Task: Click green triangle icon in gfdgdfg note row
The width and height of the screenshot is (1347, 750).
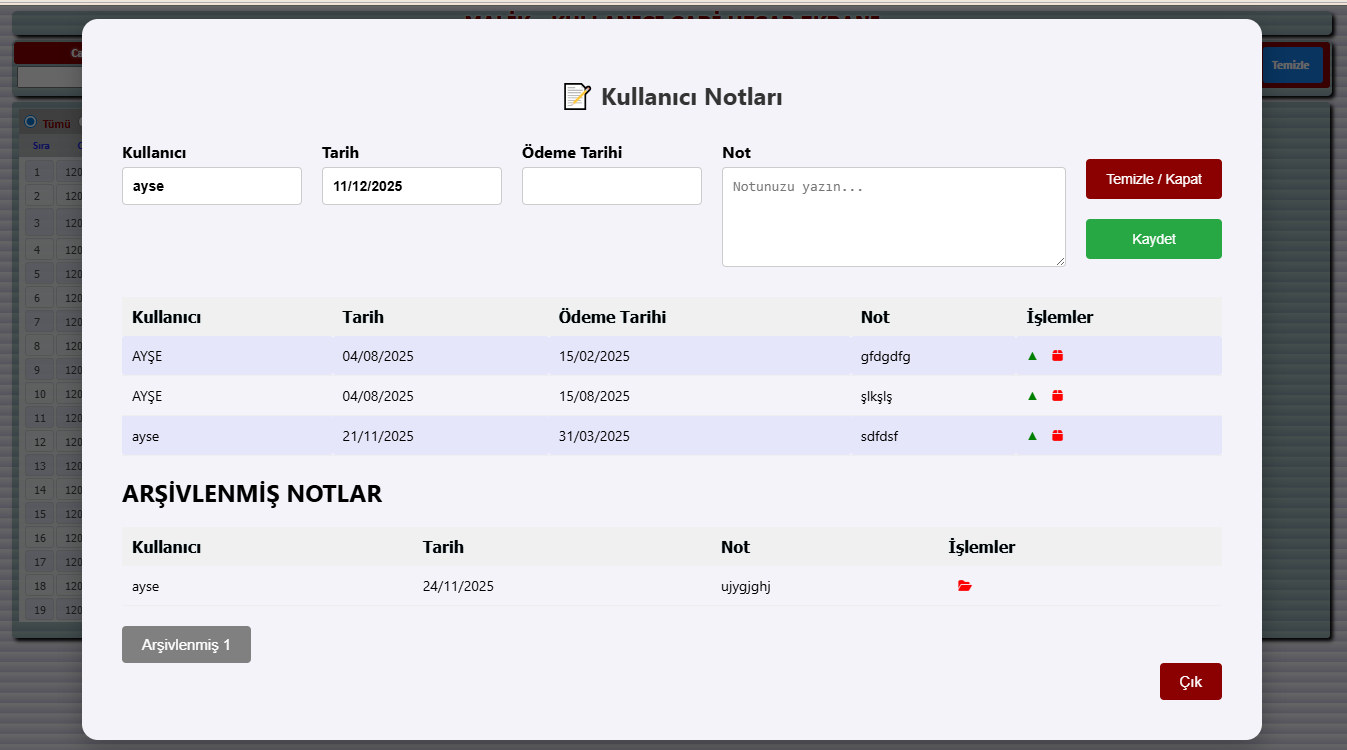Action: coord(1032,356)
